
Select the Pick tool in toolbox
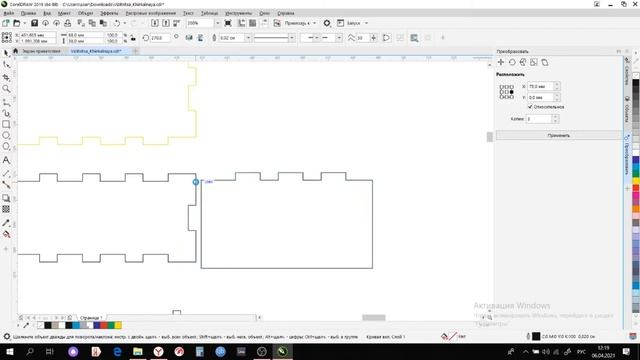(6, 53)
